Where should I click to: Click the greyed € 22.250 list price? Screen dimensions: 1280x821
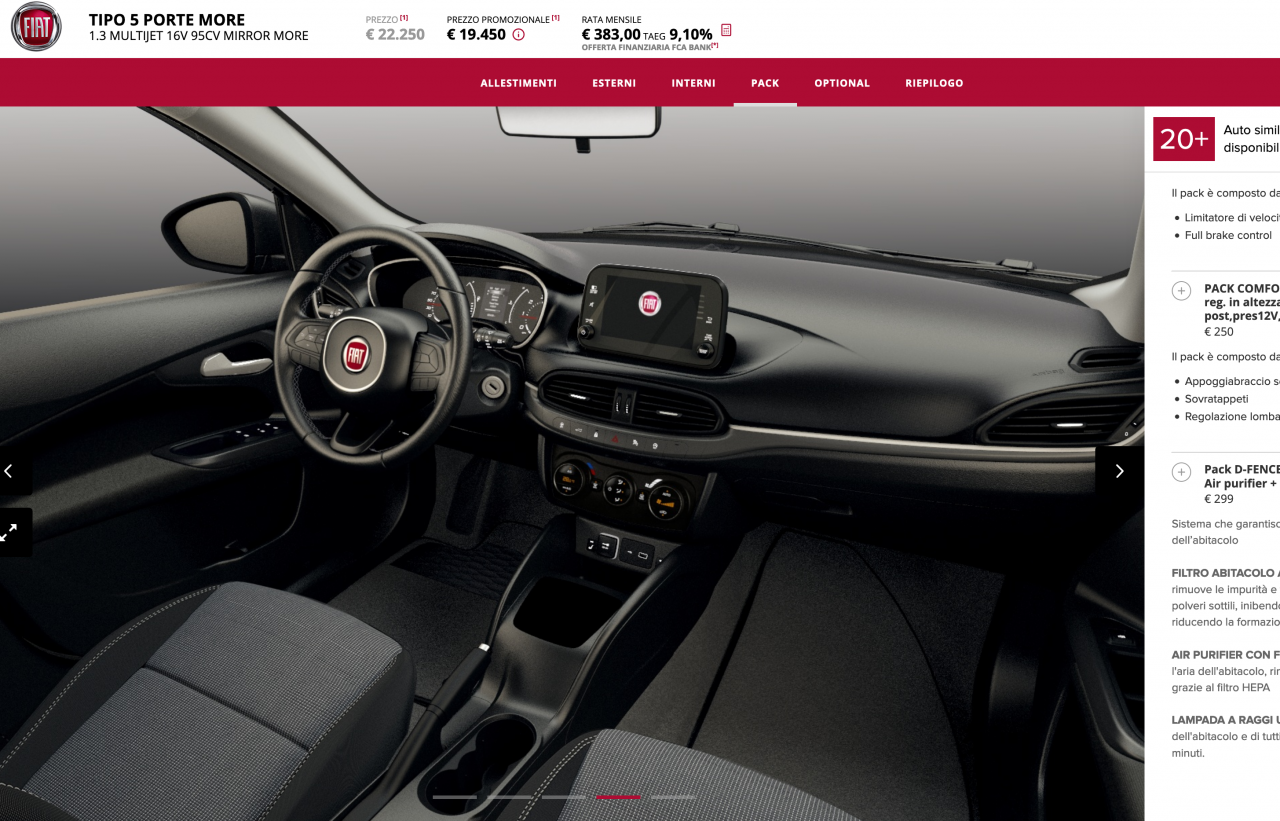(395, 34)
